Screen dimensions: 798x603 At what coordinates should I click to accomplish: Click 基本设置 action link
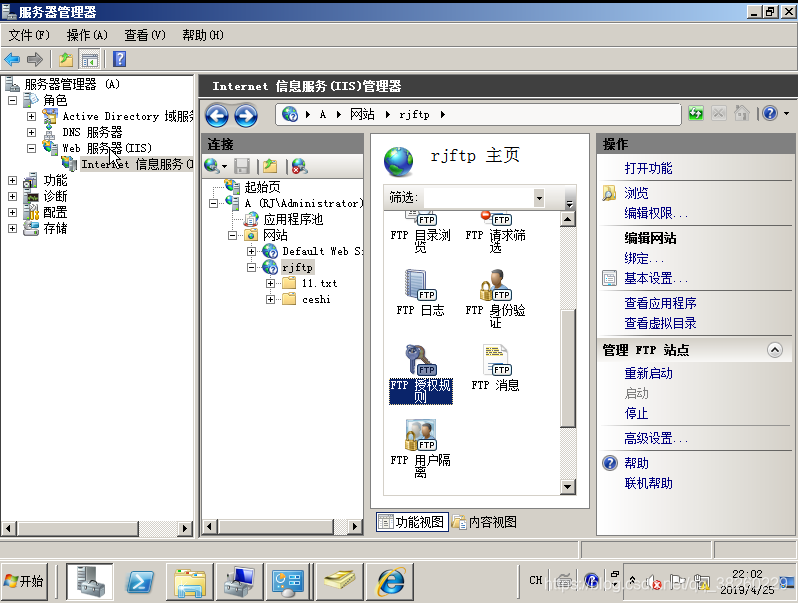tap(656, 278)
